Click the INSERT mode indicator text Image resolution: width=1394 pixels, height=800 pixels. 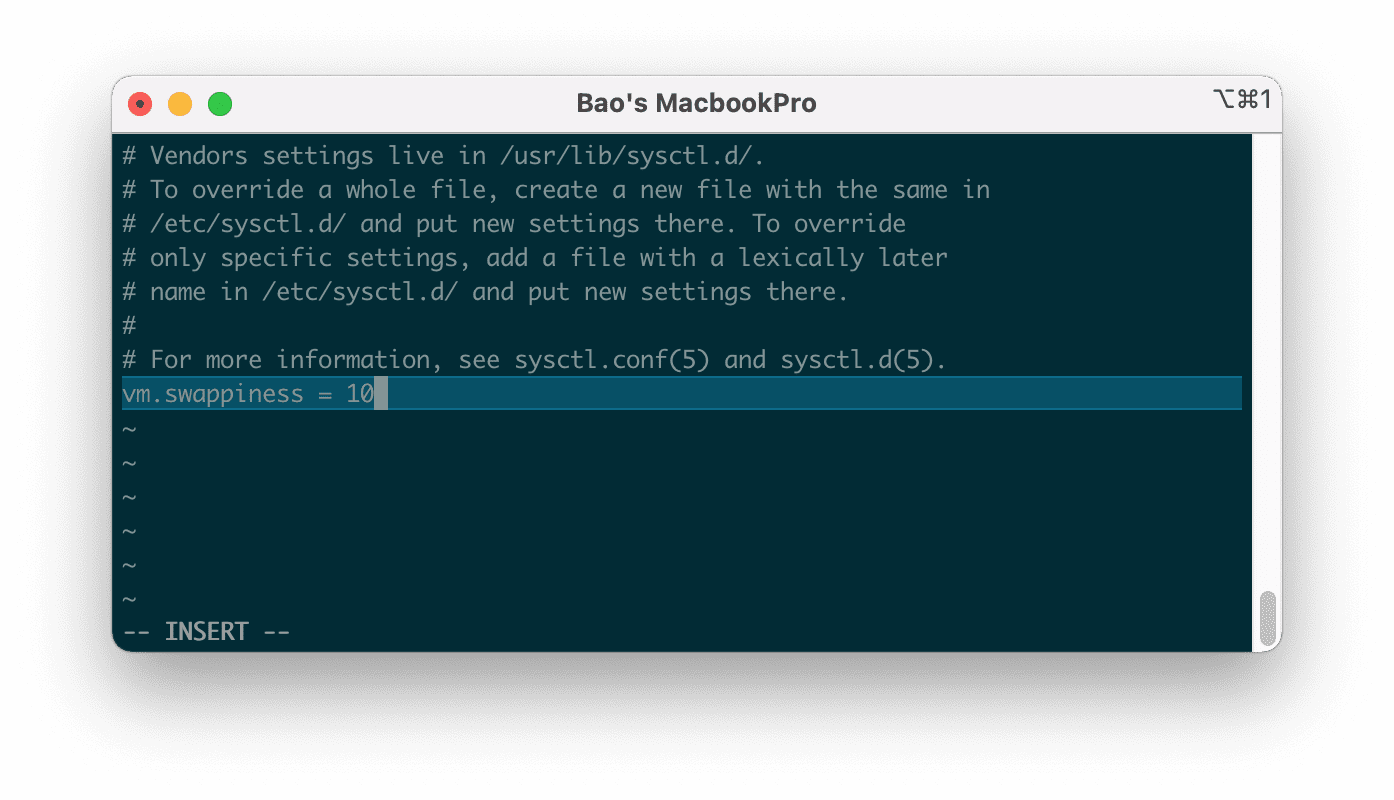pos(207,630)
